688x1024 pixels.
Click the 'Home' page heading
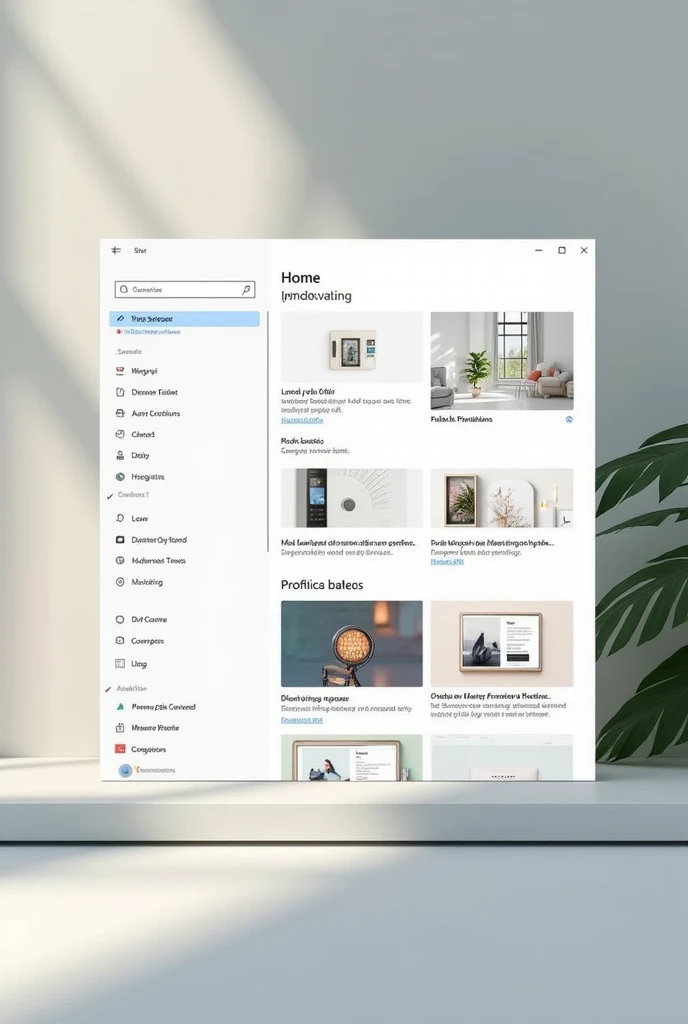(x=300, y=278)
